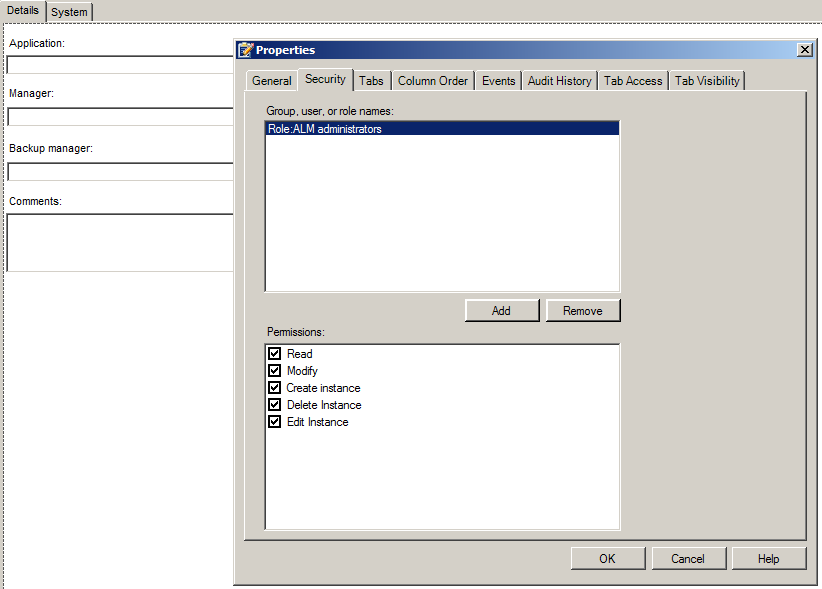Open the General tab
The image size is (822, 589).
point(272,80)
